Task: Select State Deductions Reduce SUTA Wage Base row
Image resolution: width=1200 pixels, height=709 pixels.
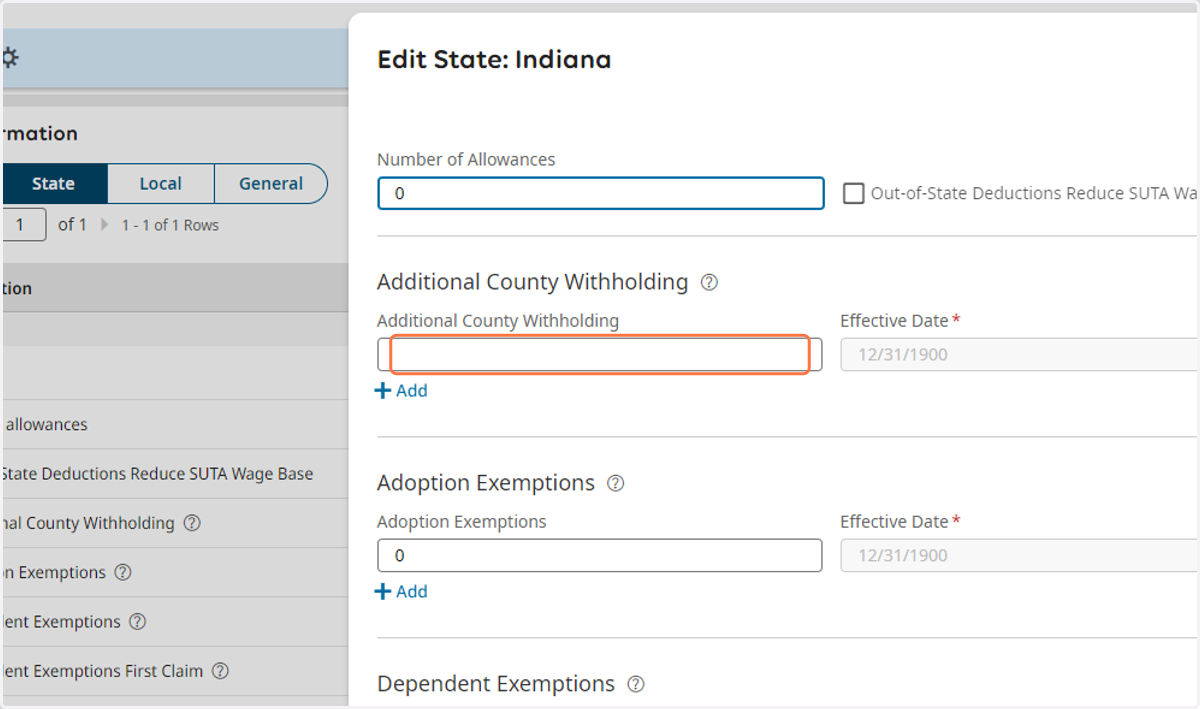Action: tap(174, 474)
